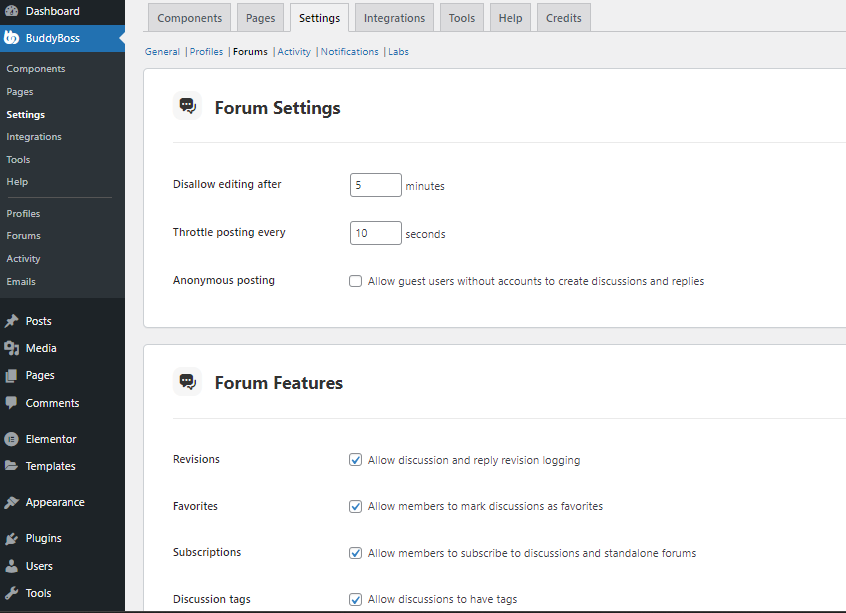Toggle the Subscriptions checkbox
The height and width of the screenshot is (613, 846).
point(355,553)
